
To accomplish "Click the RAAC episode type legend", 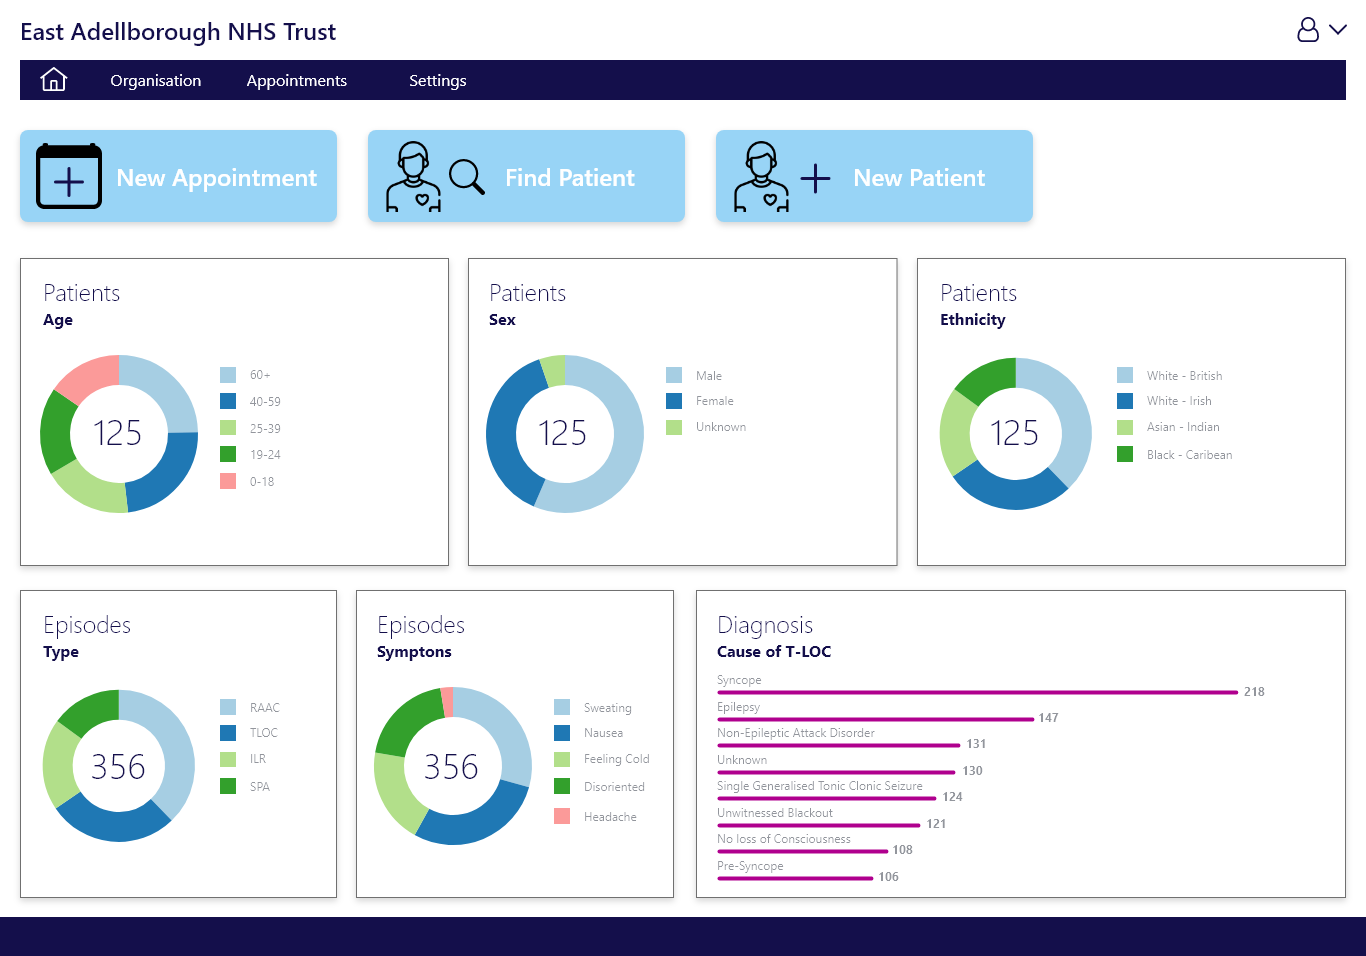I will [x=250, y=707].
